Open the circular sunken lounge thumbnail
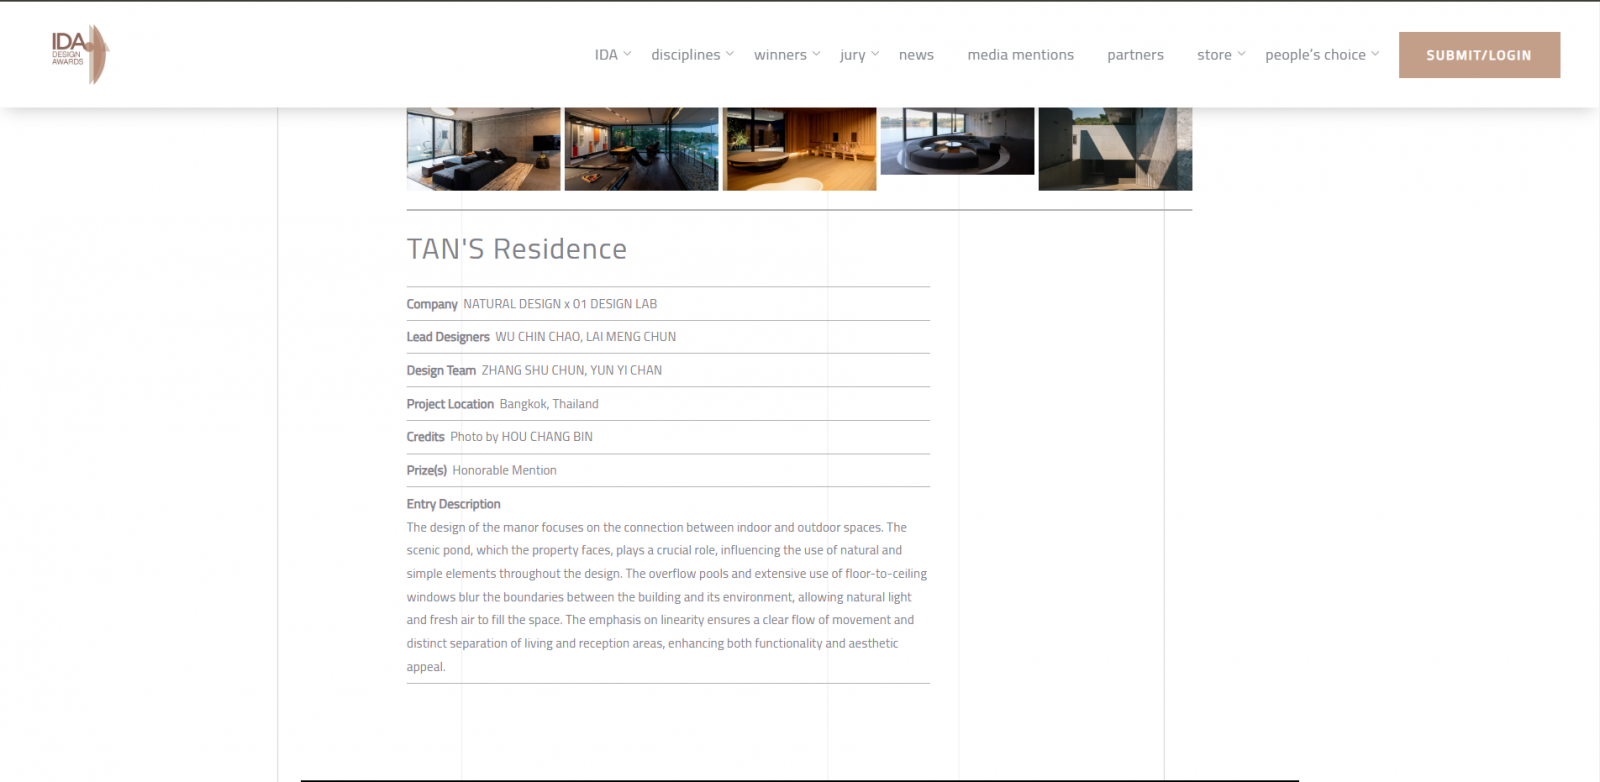Viewport: 1600px width, 782px height. point(957,141)
